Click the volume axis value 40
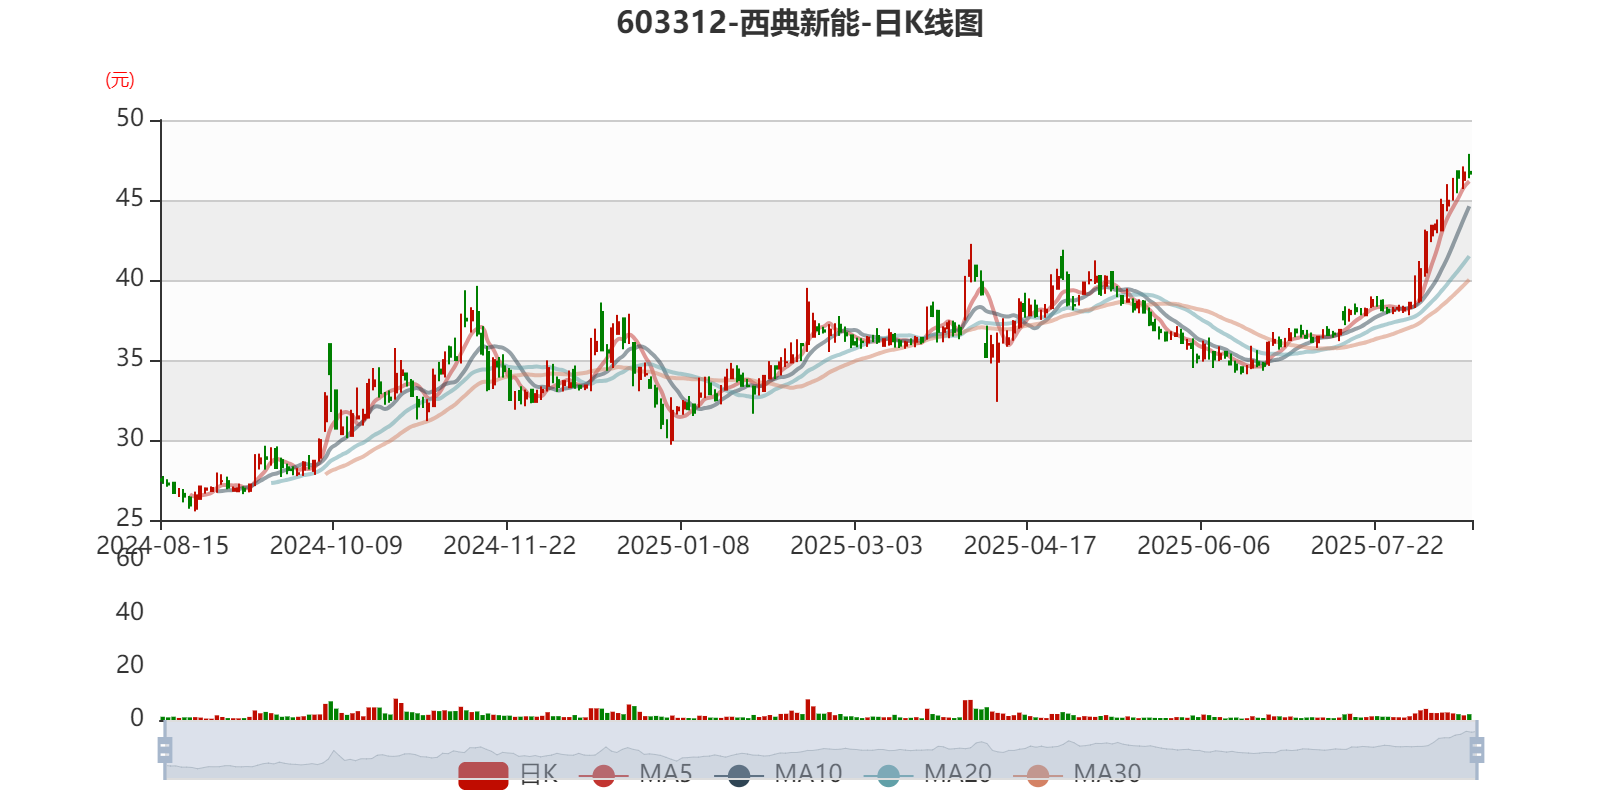The image size is (1600, 800). pyautogui.click(x=130, y=612)
